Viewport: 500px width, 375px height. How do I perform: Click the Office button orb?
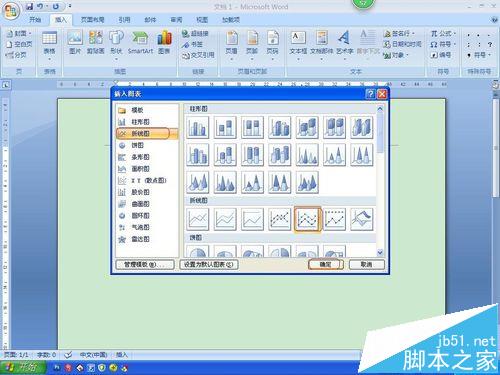tap(11, 11)
